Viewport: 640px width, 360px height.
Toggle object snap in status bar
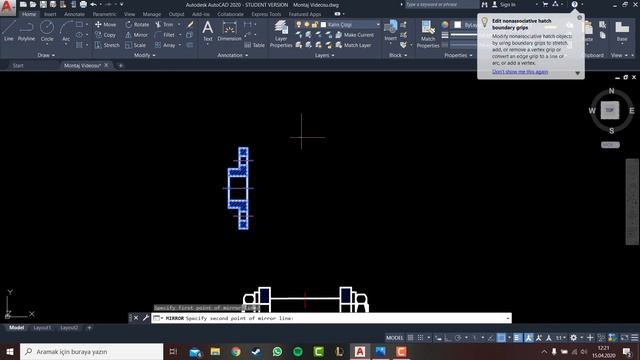(x=501, y=338)
